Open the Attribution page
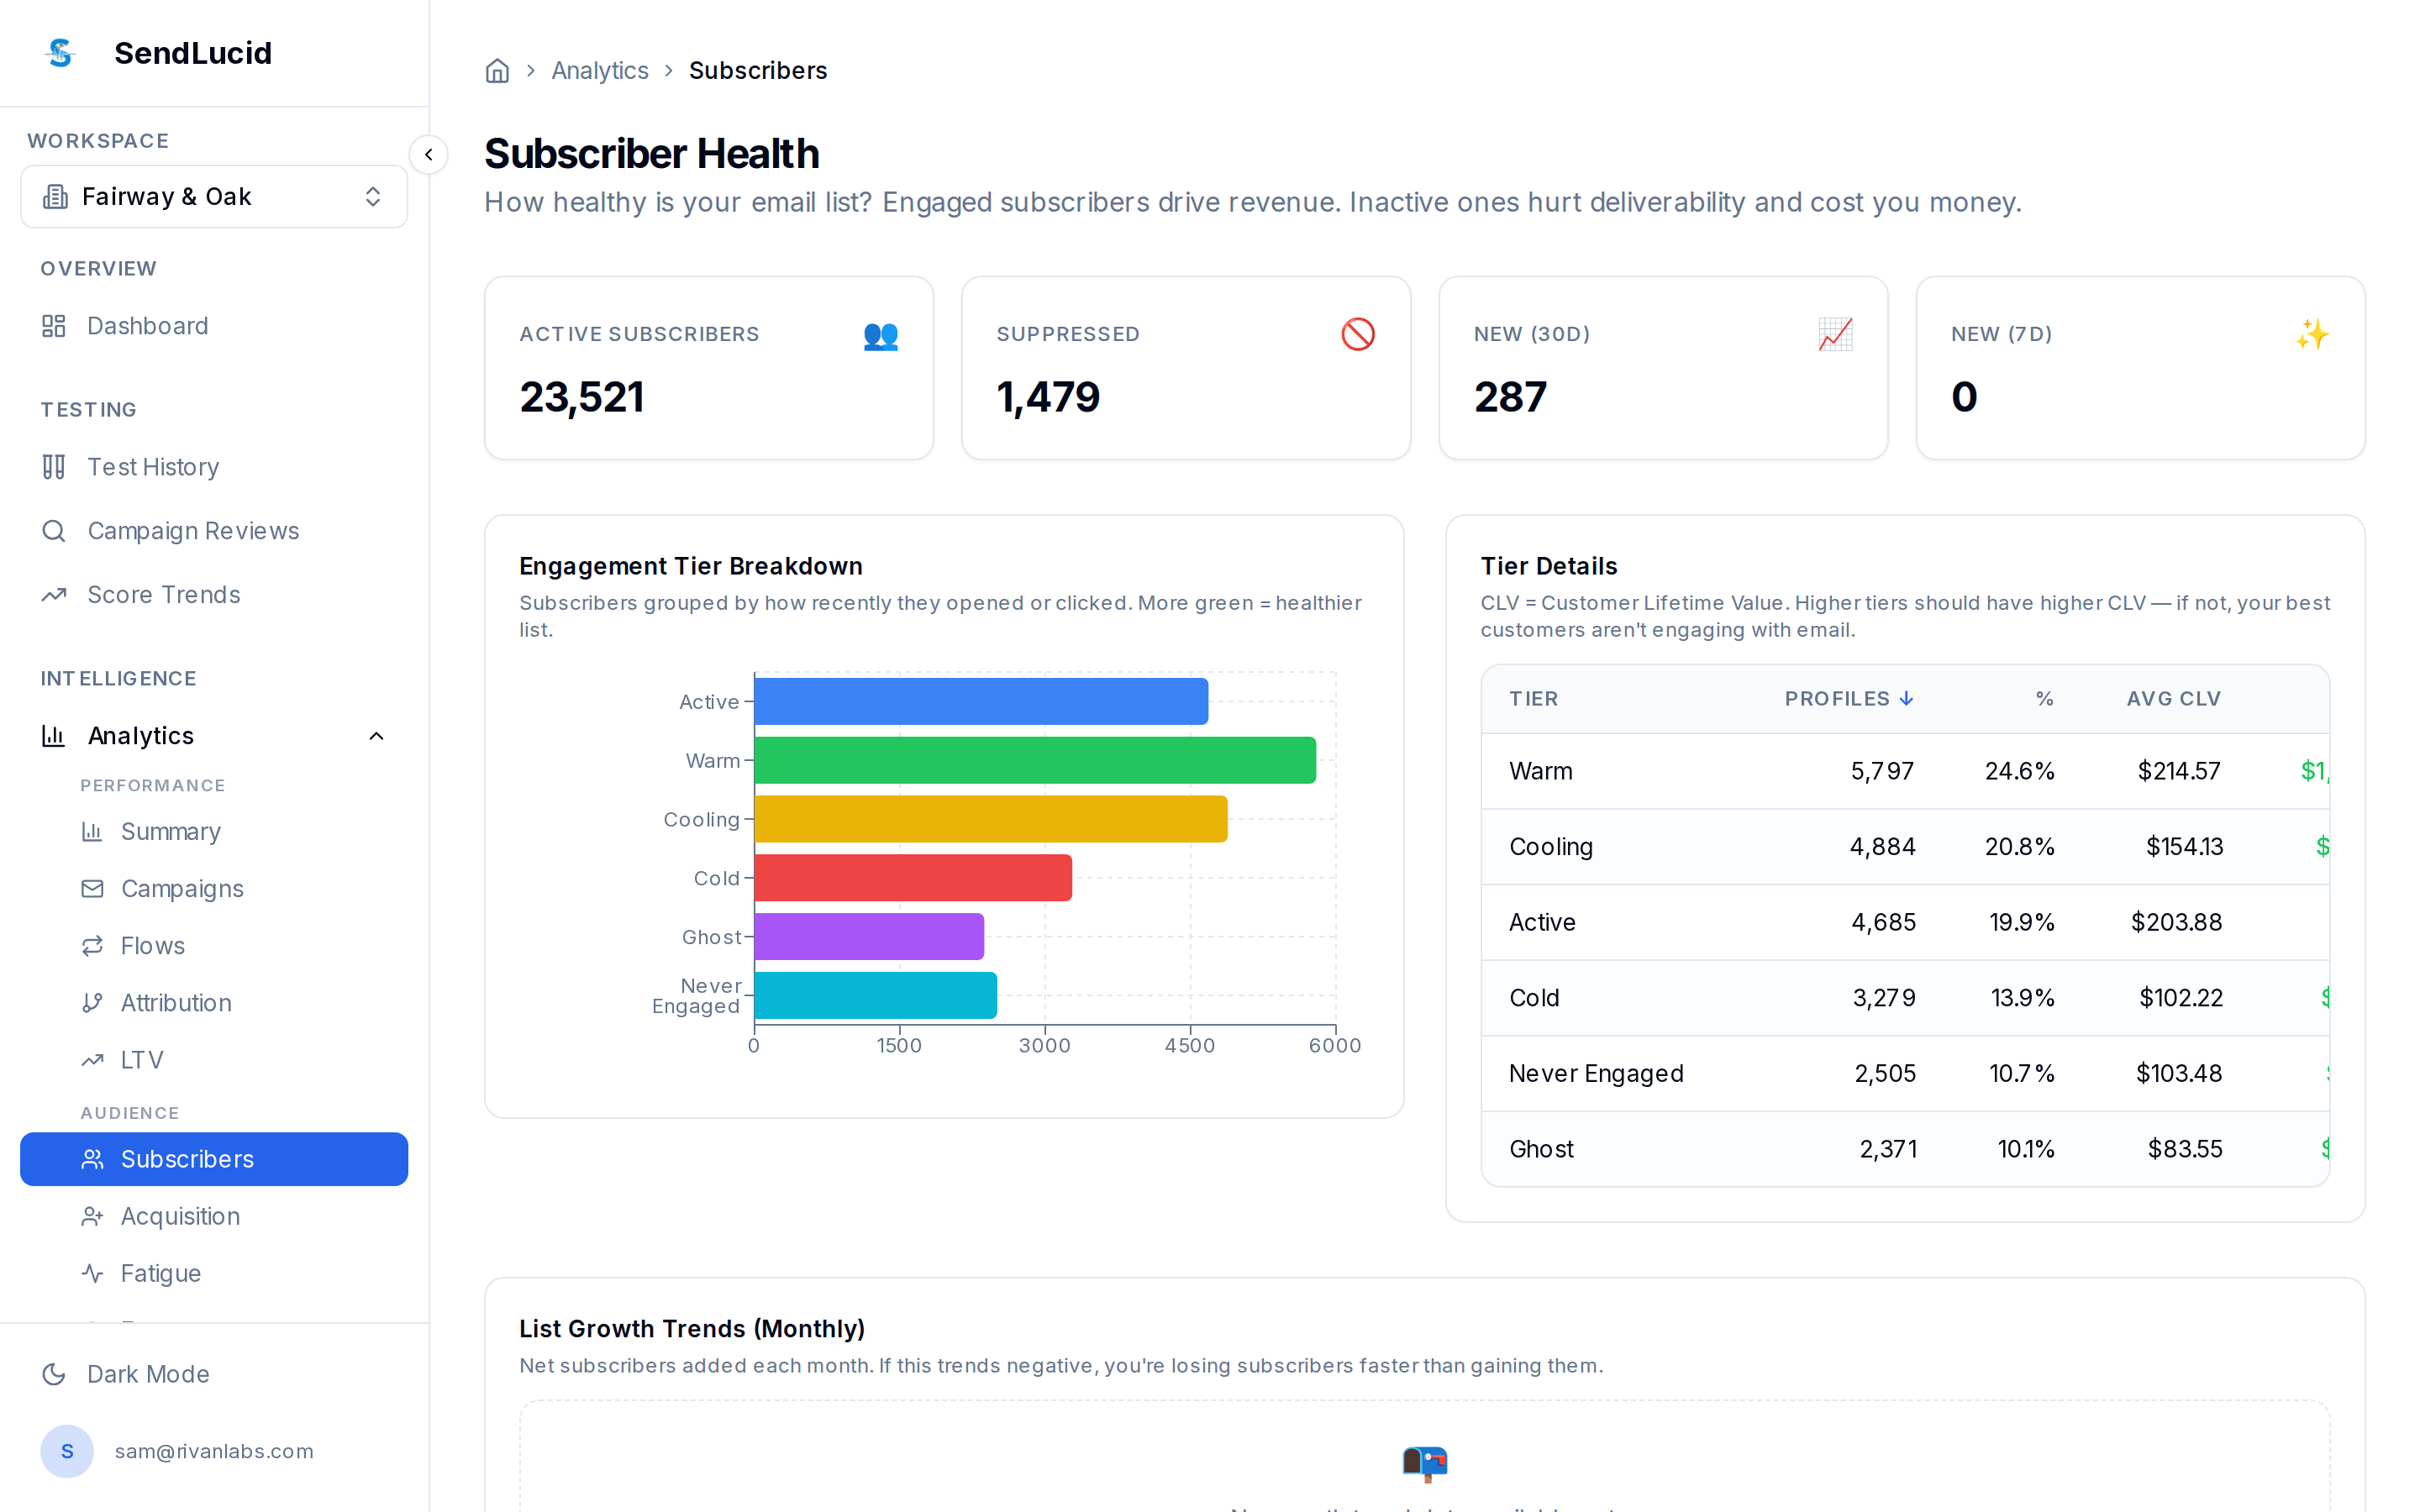The height and width of the screenshot is (1512, 2420). (x=214, y=1003)
